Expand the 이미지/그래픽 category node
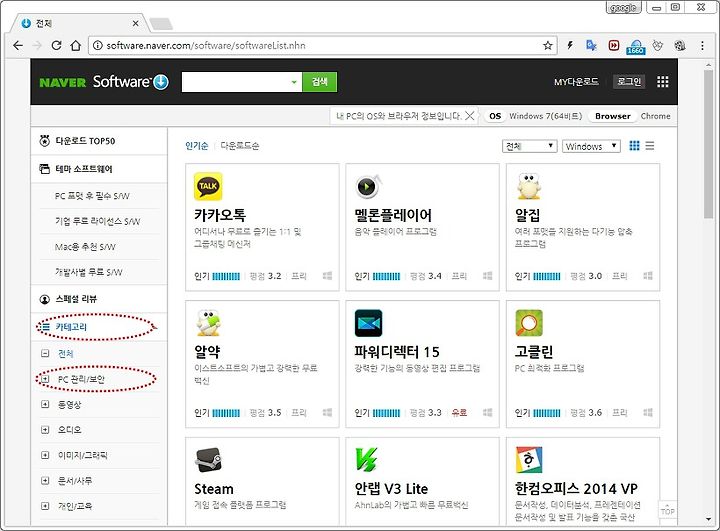 (x=45, y=455)
